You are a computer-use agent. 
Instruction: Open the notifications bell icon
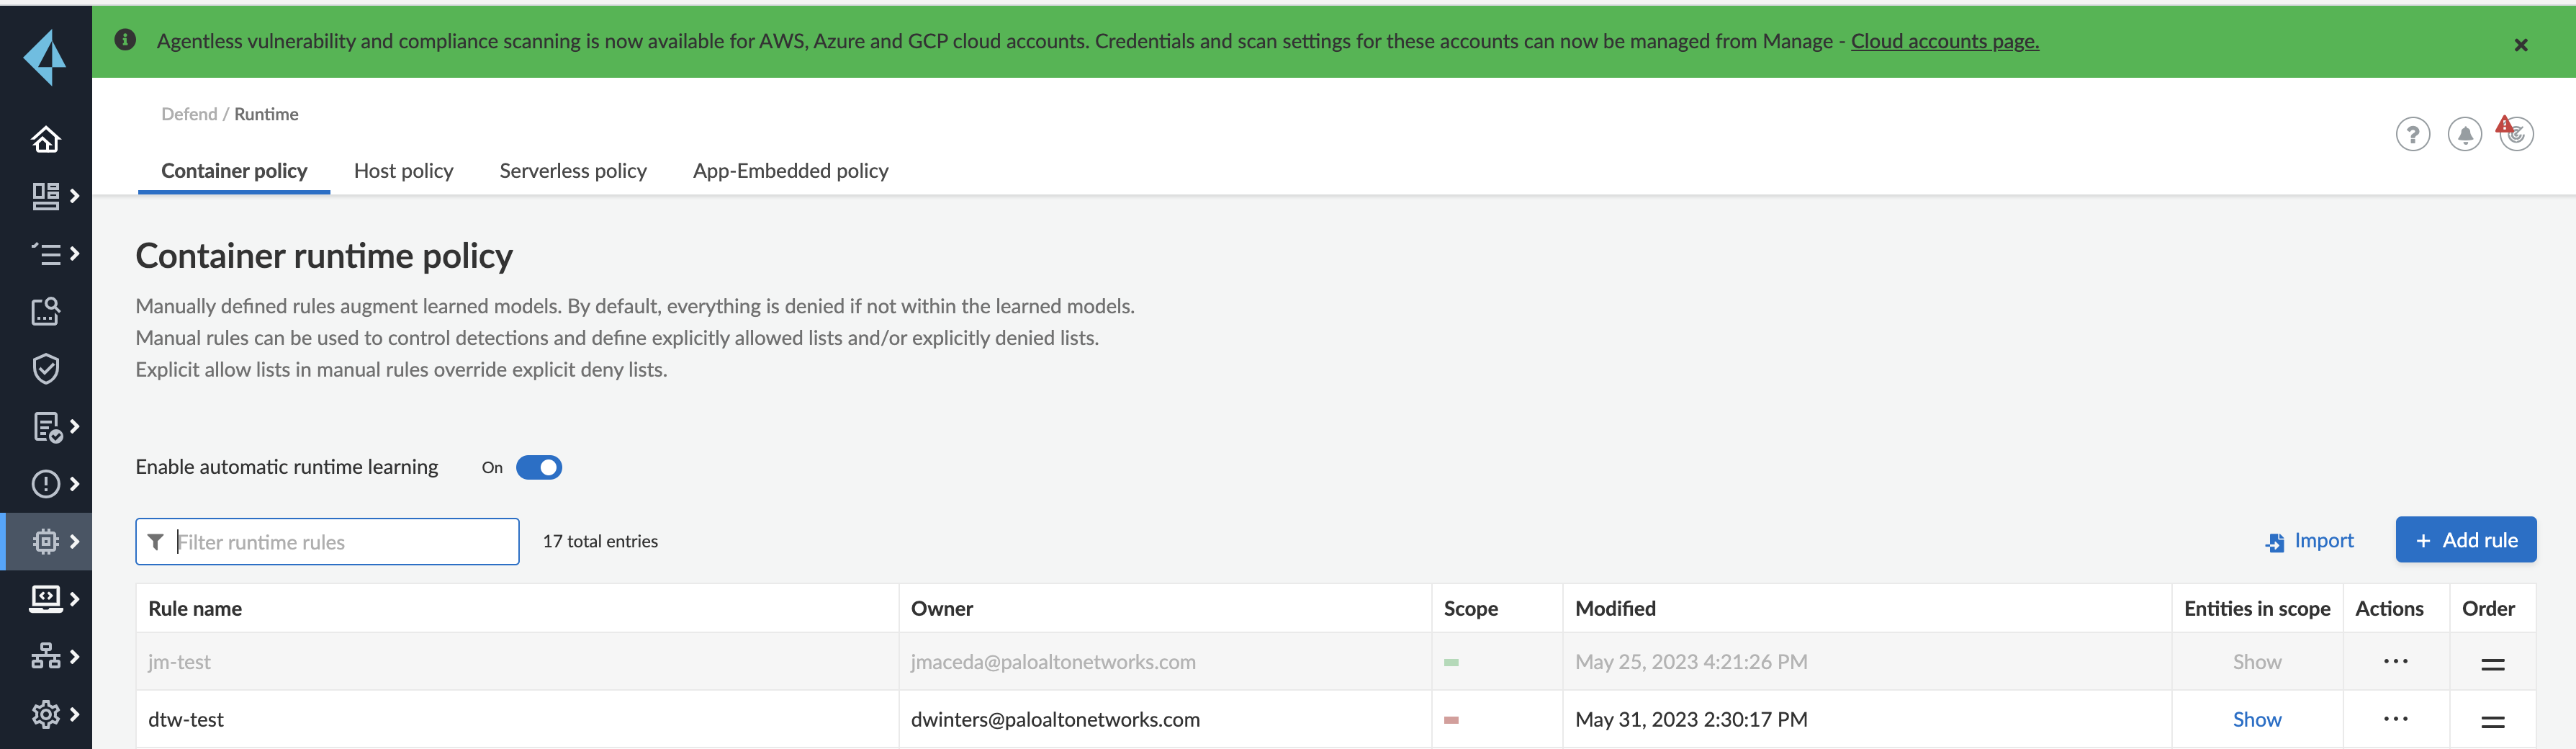pos(2464,134)
